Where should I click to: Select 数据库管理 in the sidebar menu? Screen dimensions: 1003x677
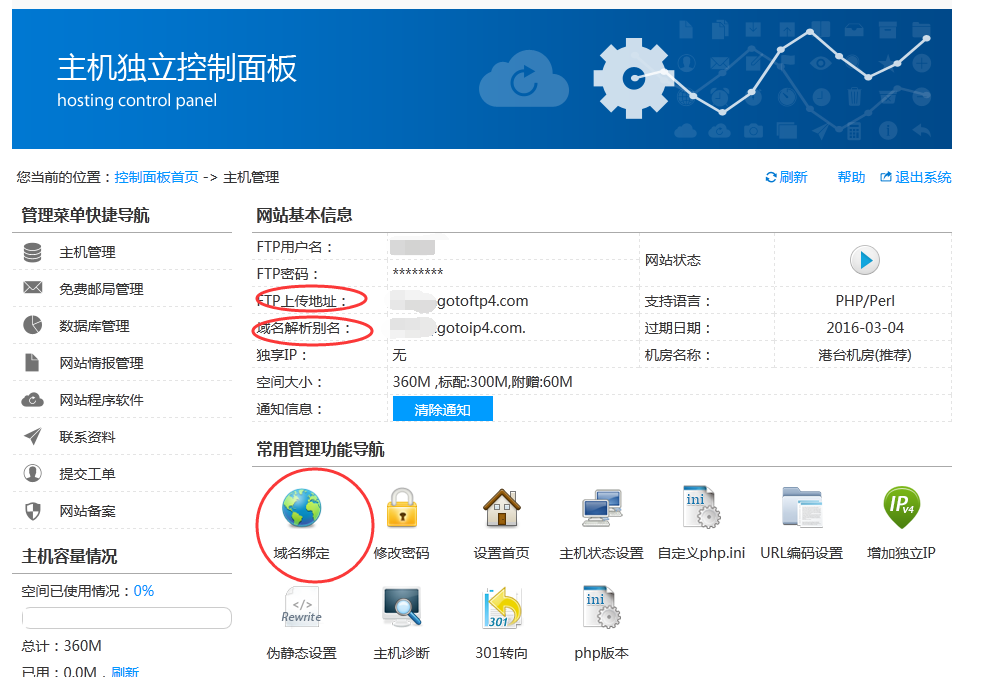point(94,326)
